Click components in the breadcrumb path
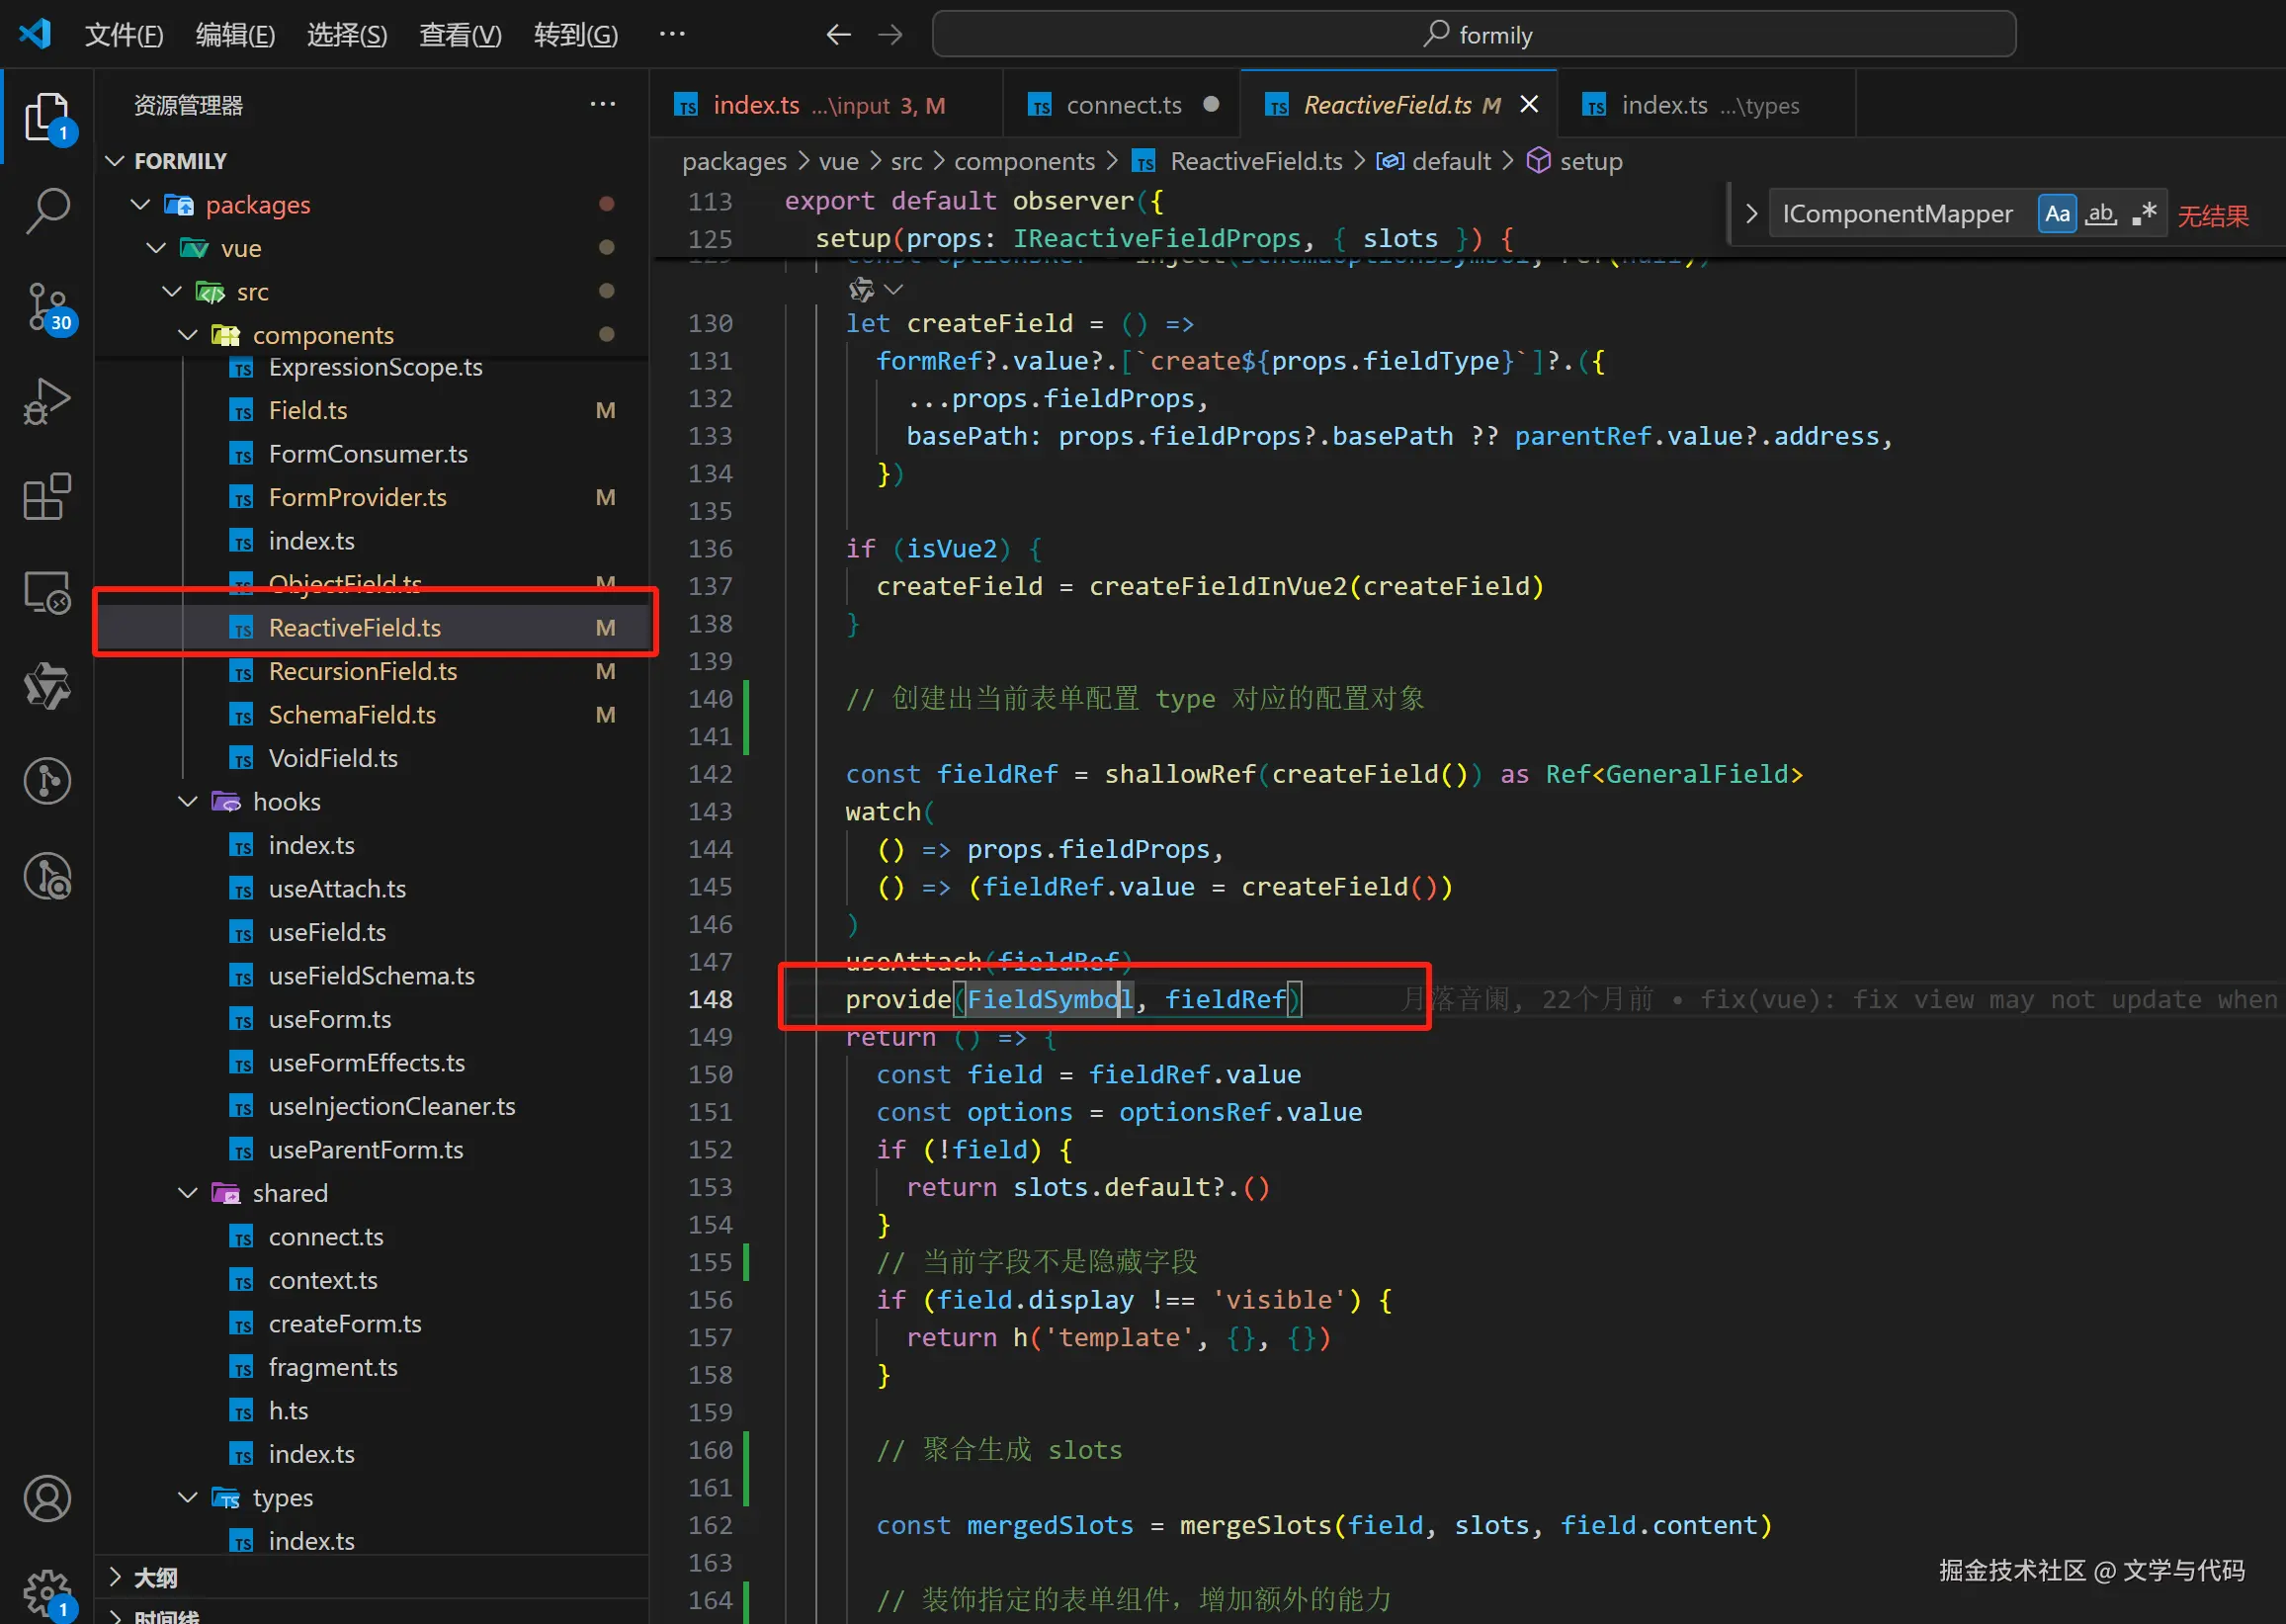The width and height of the screenshot is (2286, 1624). click(1024, 161)
